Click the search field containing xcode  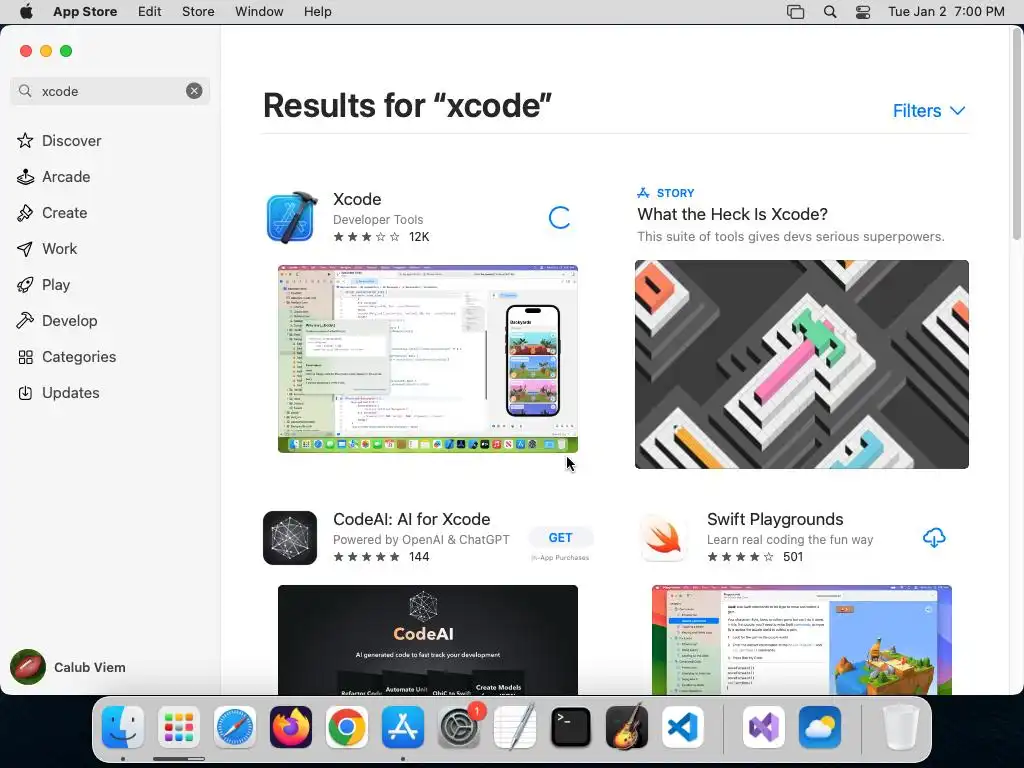pos(110,91)
